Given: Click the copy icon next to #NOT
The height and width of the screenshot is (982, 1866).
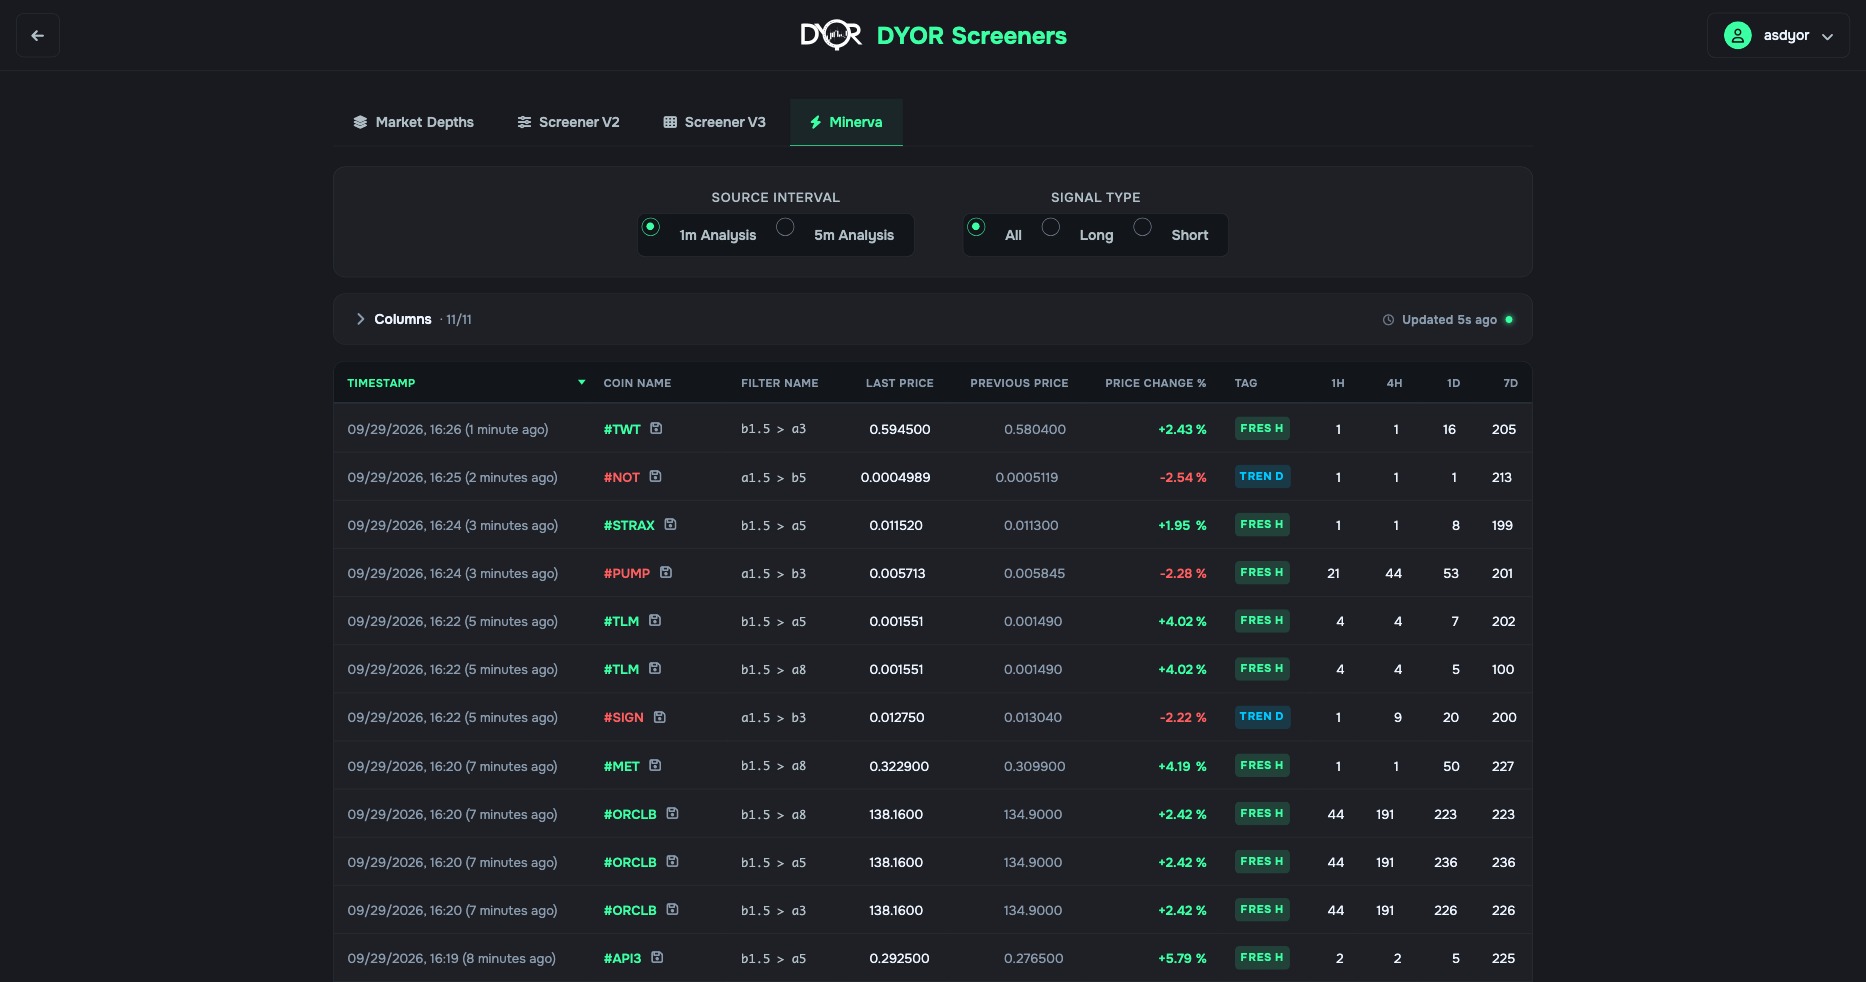Looking at the screenshot, I should tap(655, 476).
